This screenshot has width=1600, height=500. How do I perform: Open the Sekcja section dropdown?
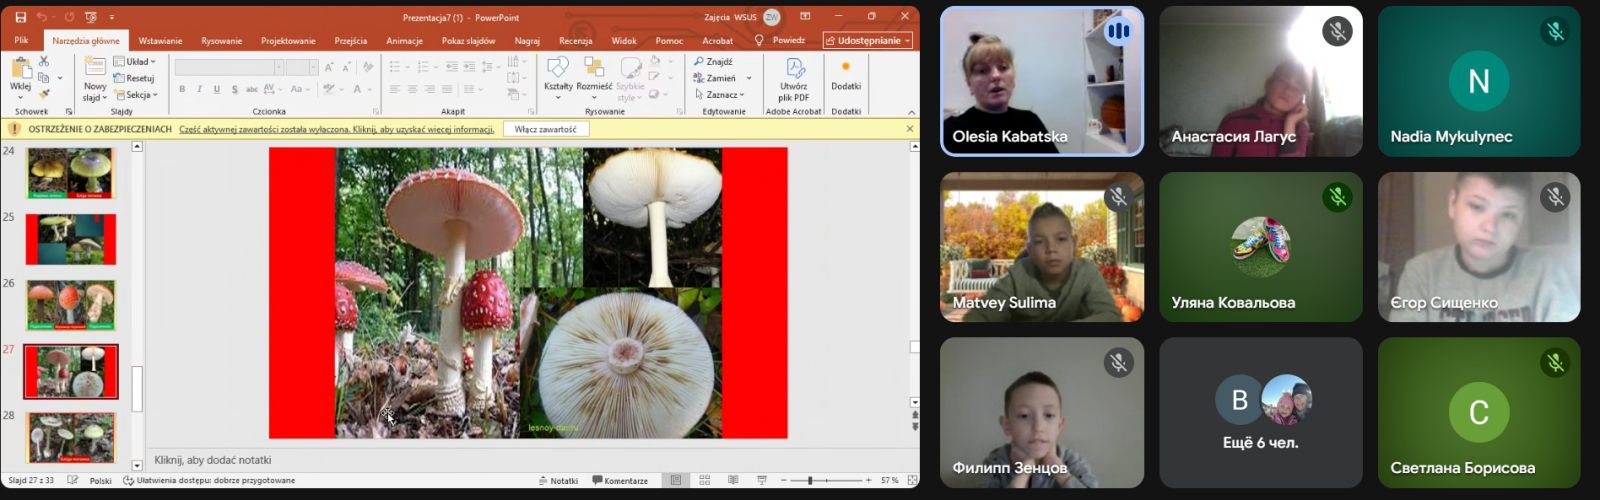[136, 95]
